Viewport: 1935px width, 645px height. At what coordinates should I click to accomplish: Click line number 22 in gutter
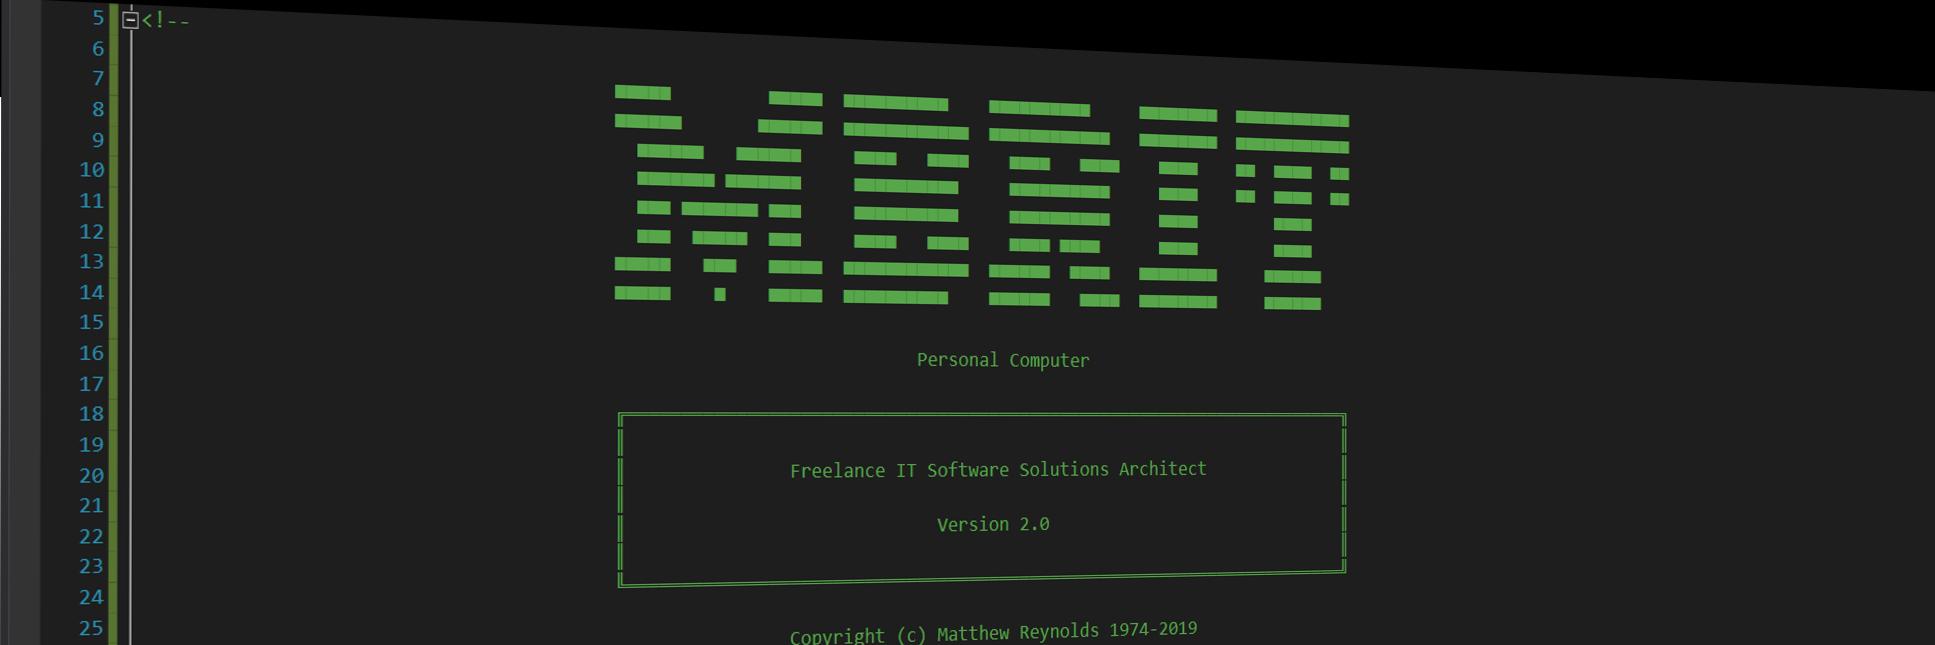[92, 537]
